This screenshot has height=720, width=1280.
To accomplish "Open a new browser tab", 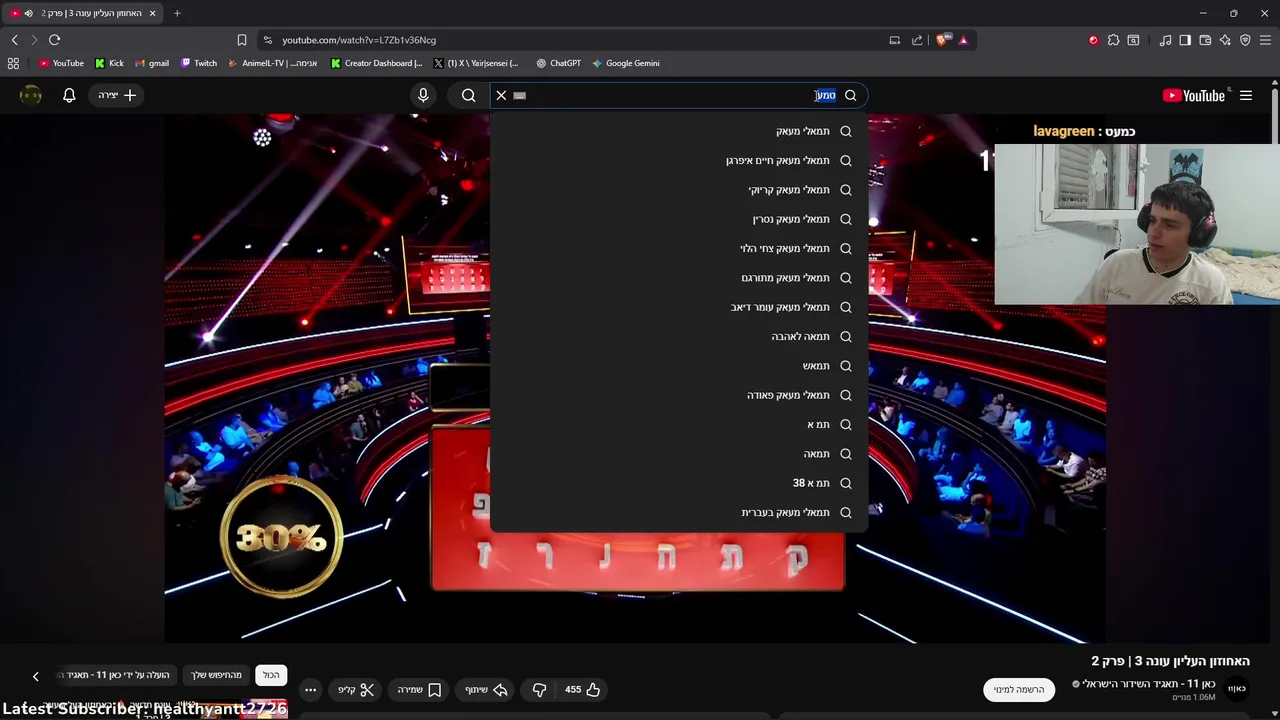I will pos(177,13).
